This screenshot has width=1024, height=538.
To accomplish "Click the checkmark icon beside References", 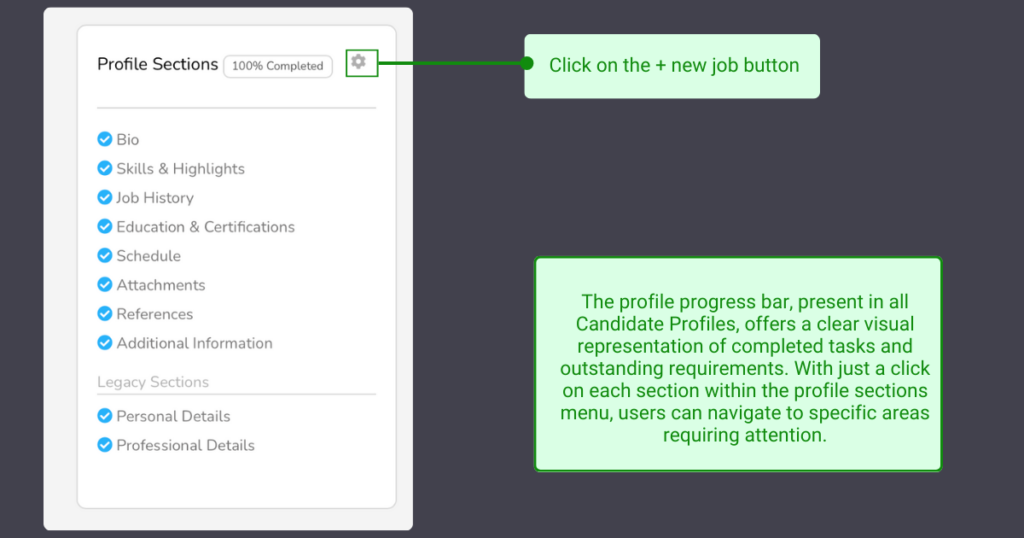I will [x=104, y=313].
